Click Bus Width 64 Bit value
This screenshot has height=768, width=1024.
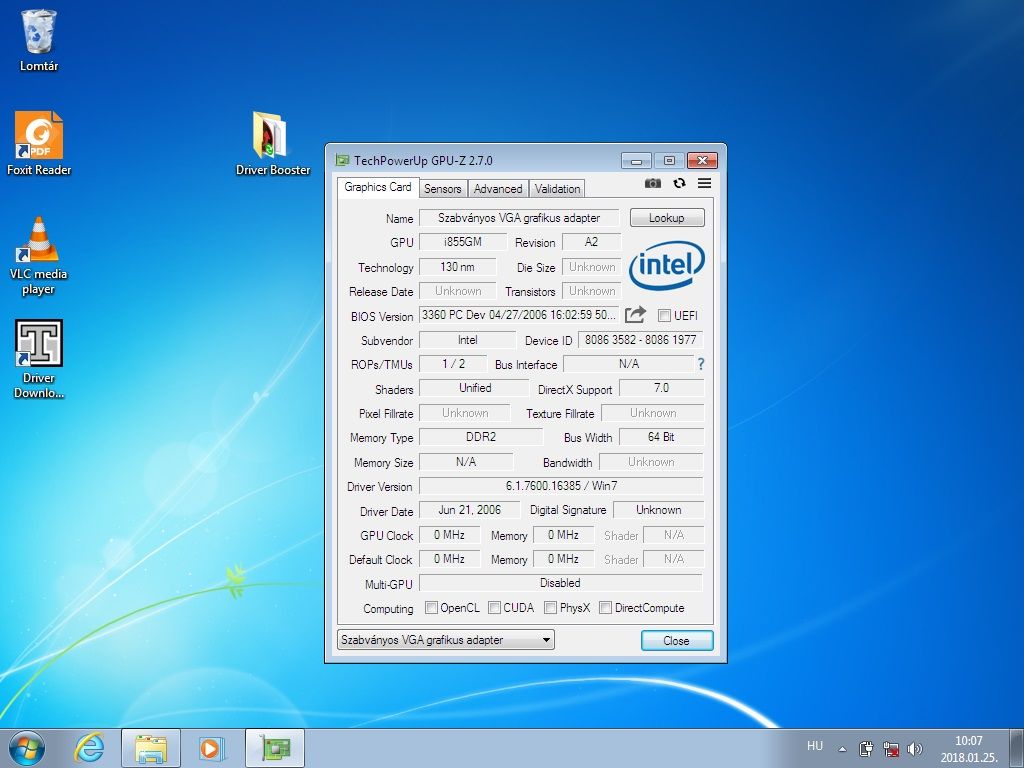click(x=661, y=437)
